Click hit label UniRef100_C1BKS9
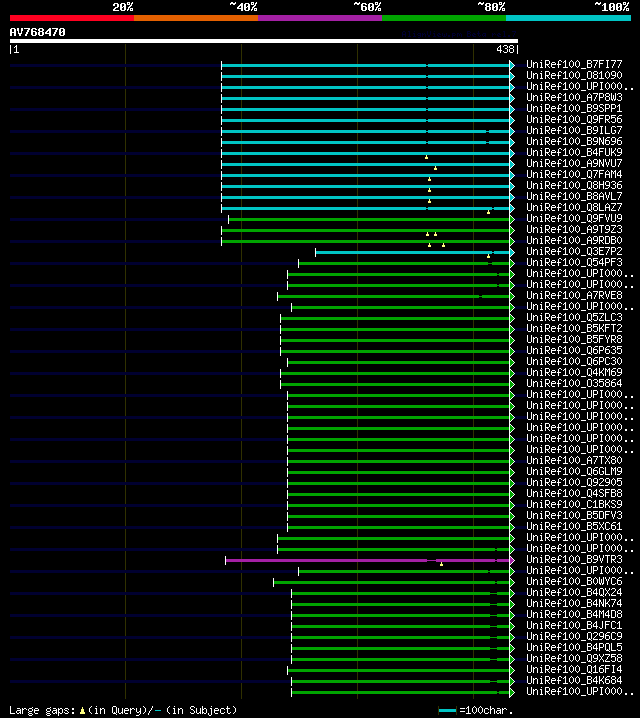Screen dimensions: 640x718 pos(574,504)
